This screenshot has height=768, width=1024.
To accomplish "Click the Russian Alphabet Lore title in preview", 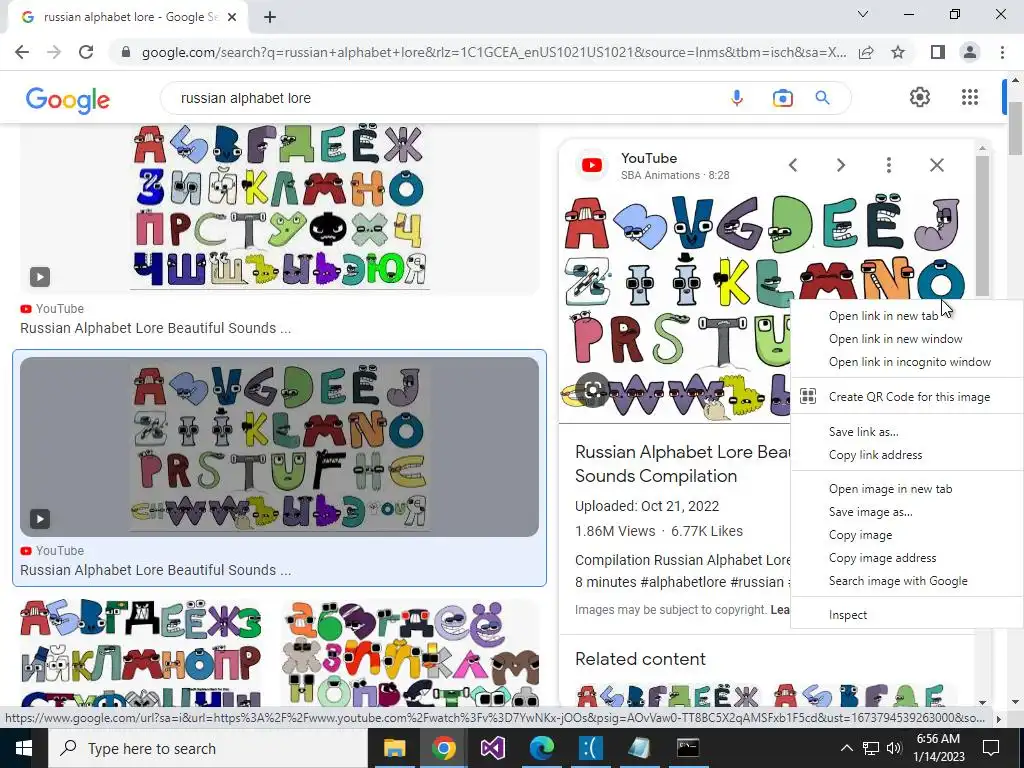I will 682,464.
